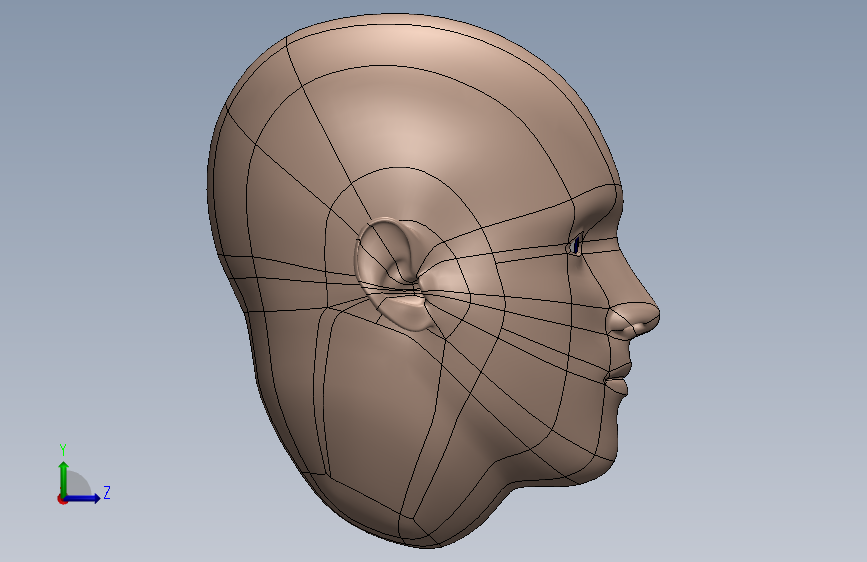867x562 pixels.
Task: Select the ear on the head model
Action: 393,274
